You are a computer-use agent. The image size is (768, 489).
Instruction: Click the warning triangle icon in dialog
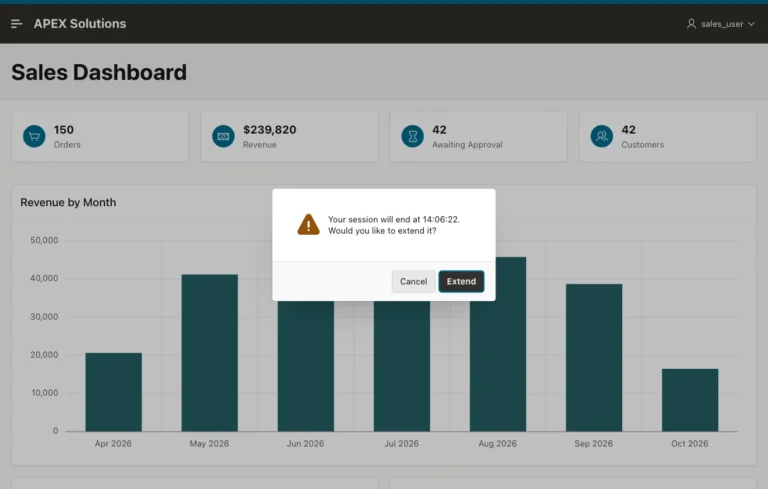pyautogui.click(x=308, y=224)
